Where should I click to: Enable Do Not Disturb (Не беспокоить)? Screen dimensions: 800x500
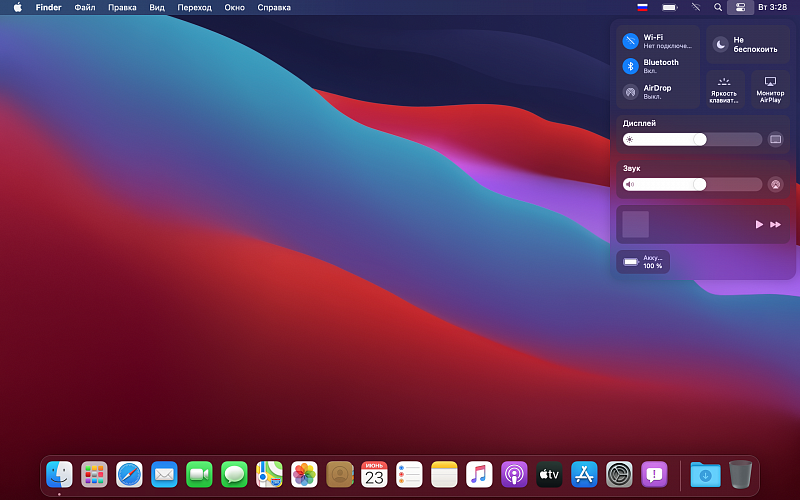click(x=720, y=44)
